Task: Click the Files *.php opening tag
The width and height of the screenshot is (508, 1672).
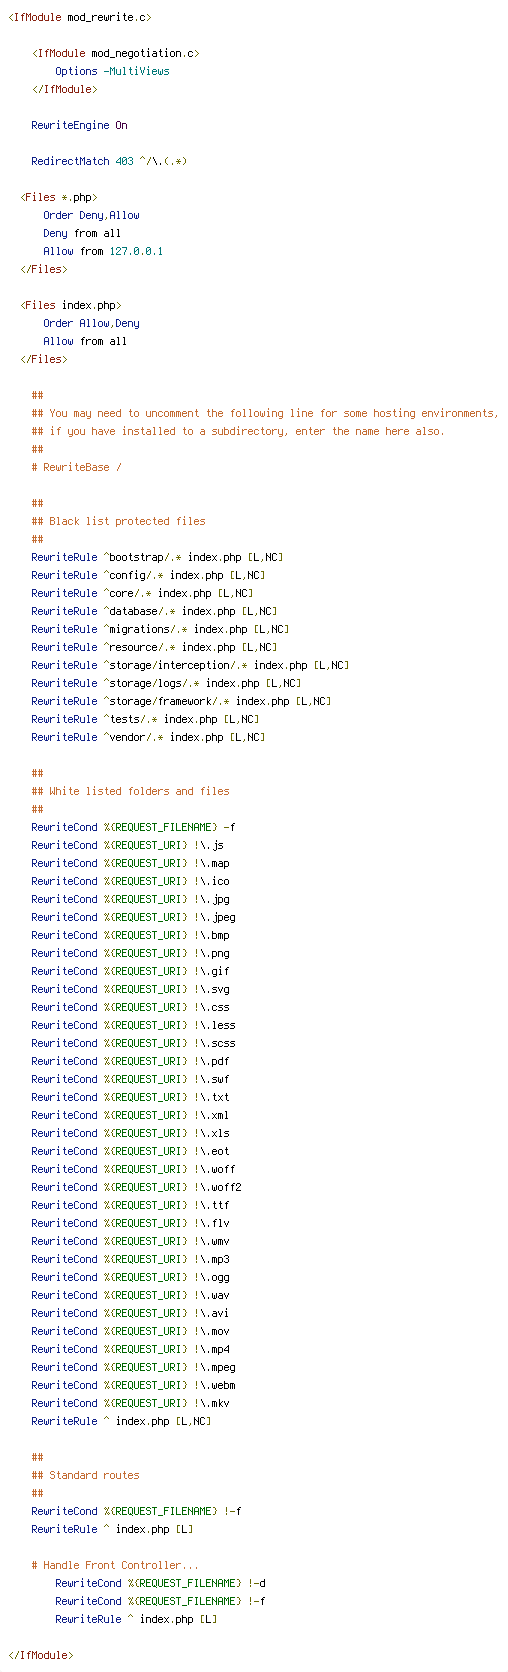Action: [x=59, y=197]
